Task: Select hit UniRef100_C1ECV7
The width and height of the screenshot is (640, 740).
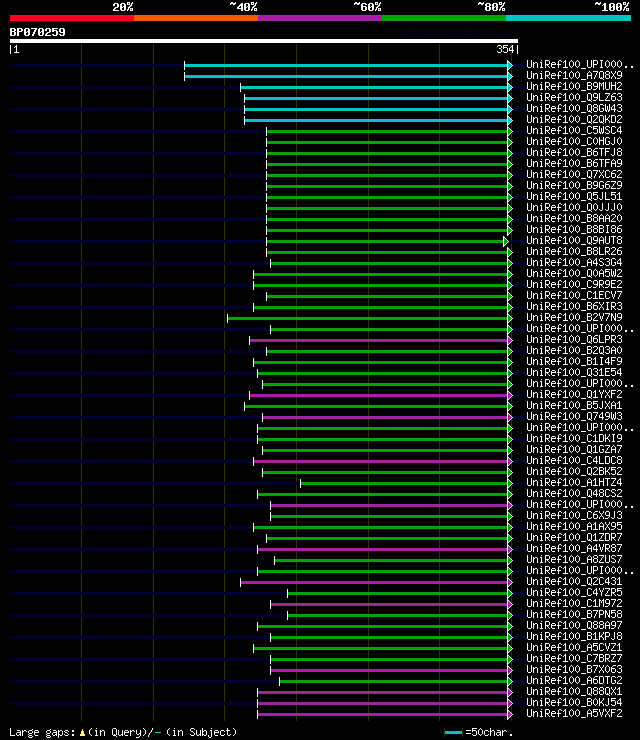Action: pos(574,295)
